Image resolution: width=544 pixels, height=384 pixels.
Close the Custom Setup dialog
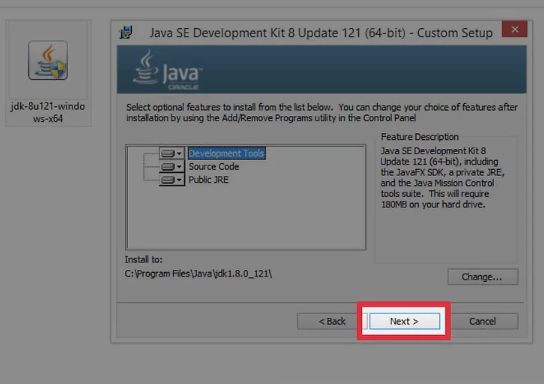[x=515, y=29]
